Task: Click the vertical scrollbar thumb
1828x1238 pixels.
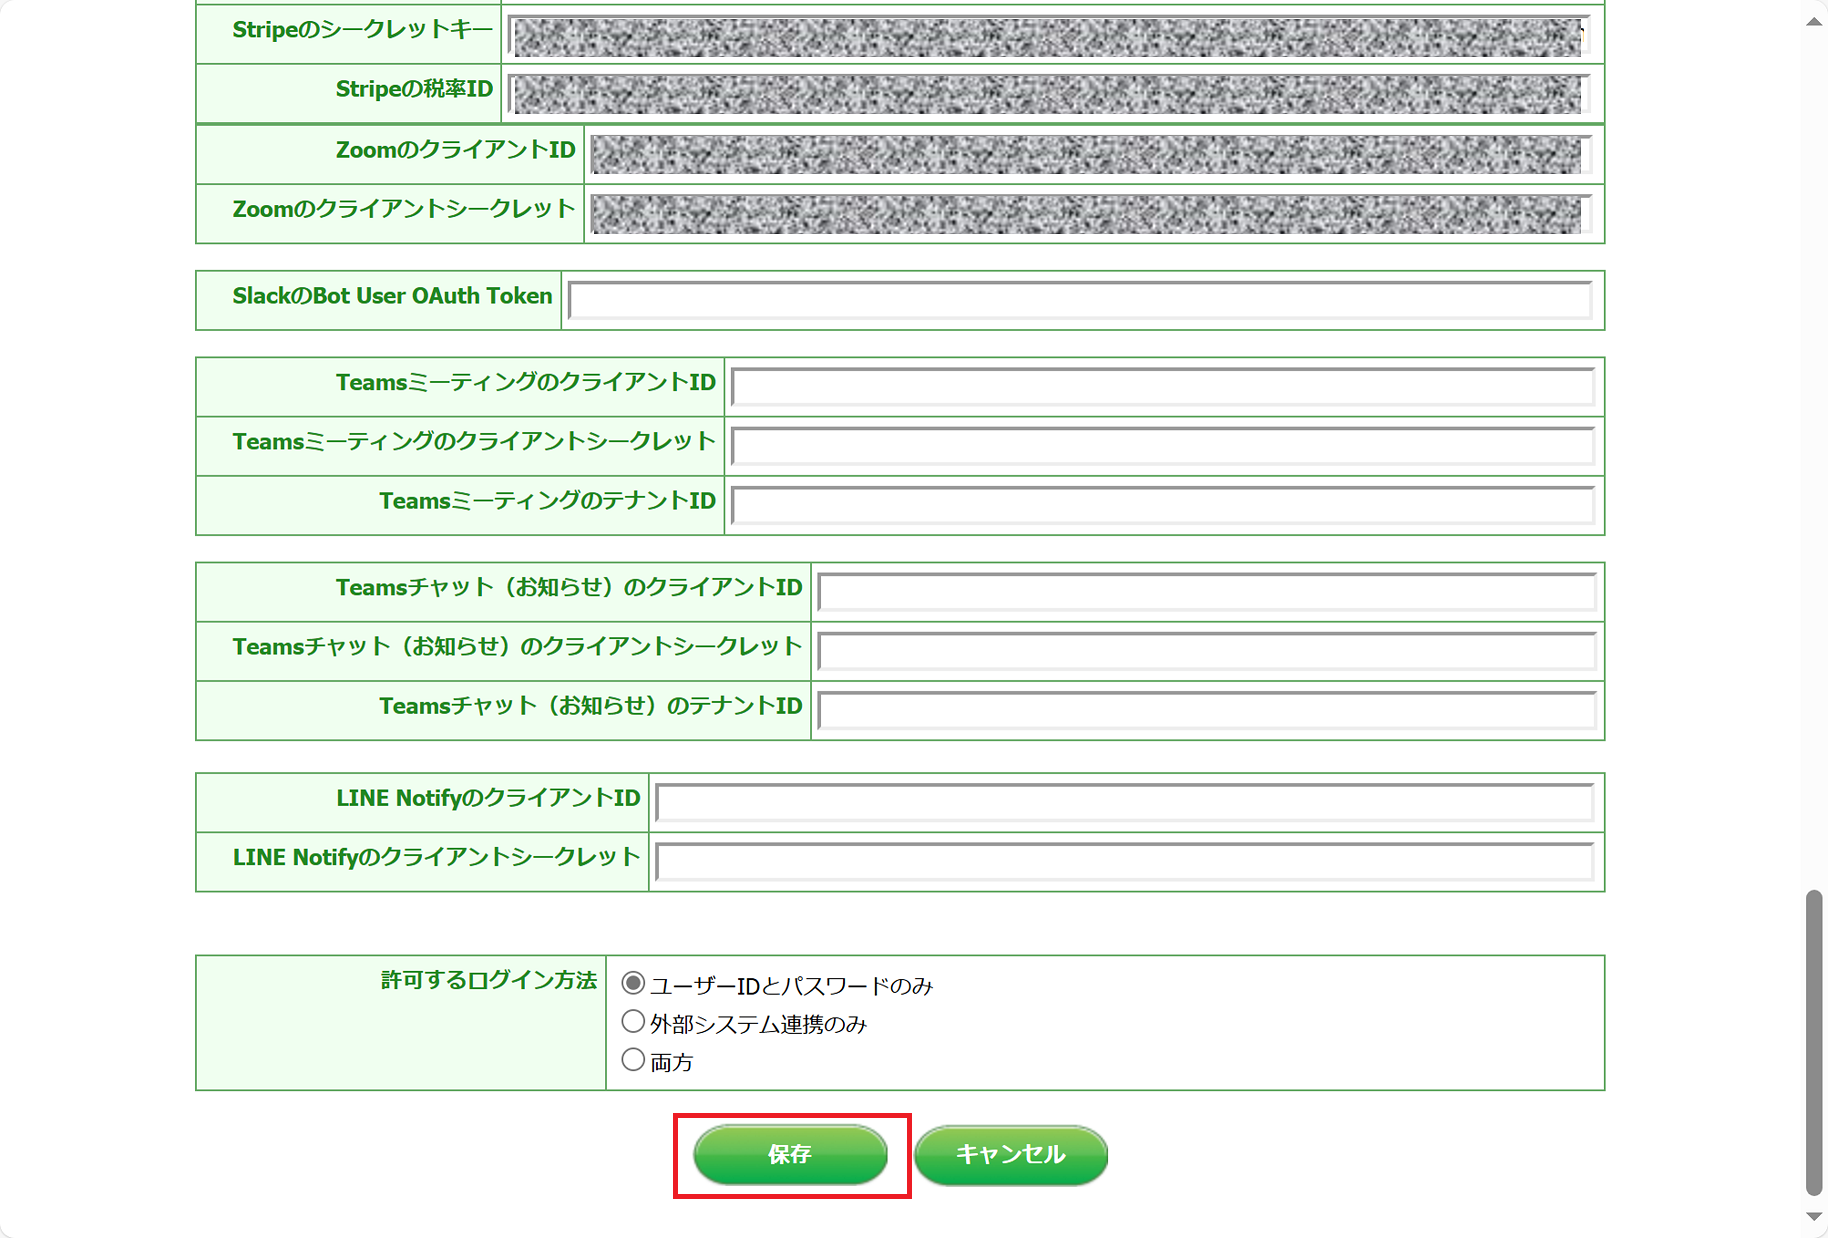Action: [1814, 1042]
